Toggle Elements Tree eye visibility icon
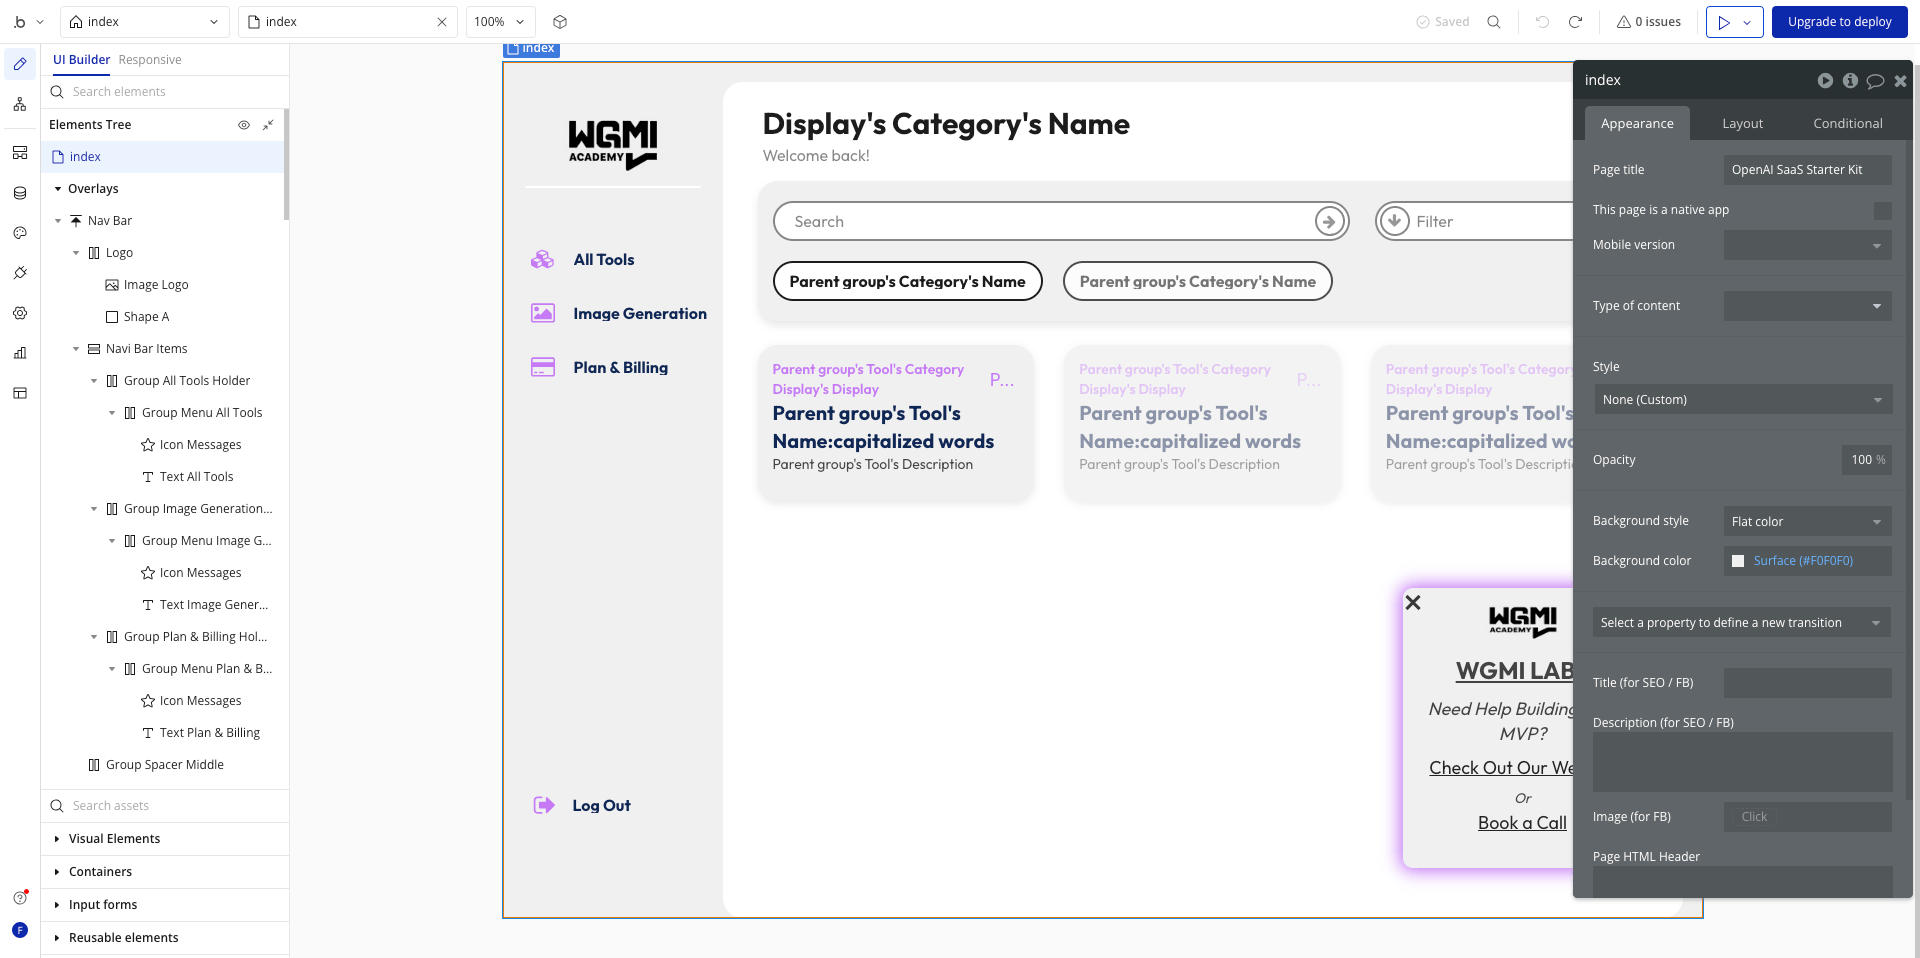Screen dimensions: 1920x958 (x=243, y=125)
